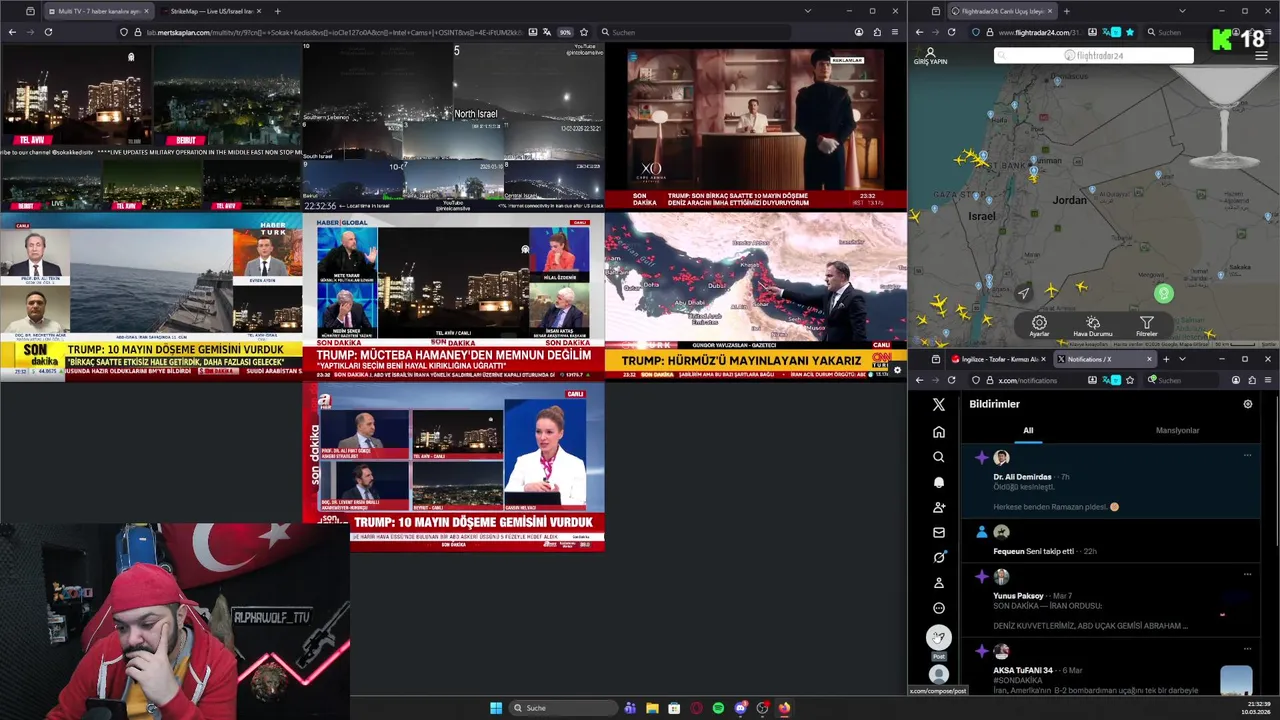1280x720 pixels.
Task: Click the X logo in the sidebar
Action: [x=938, y=404]
